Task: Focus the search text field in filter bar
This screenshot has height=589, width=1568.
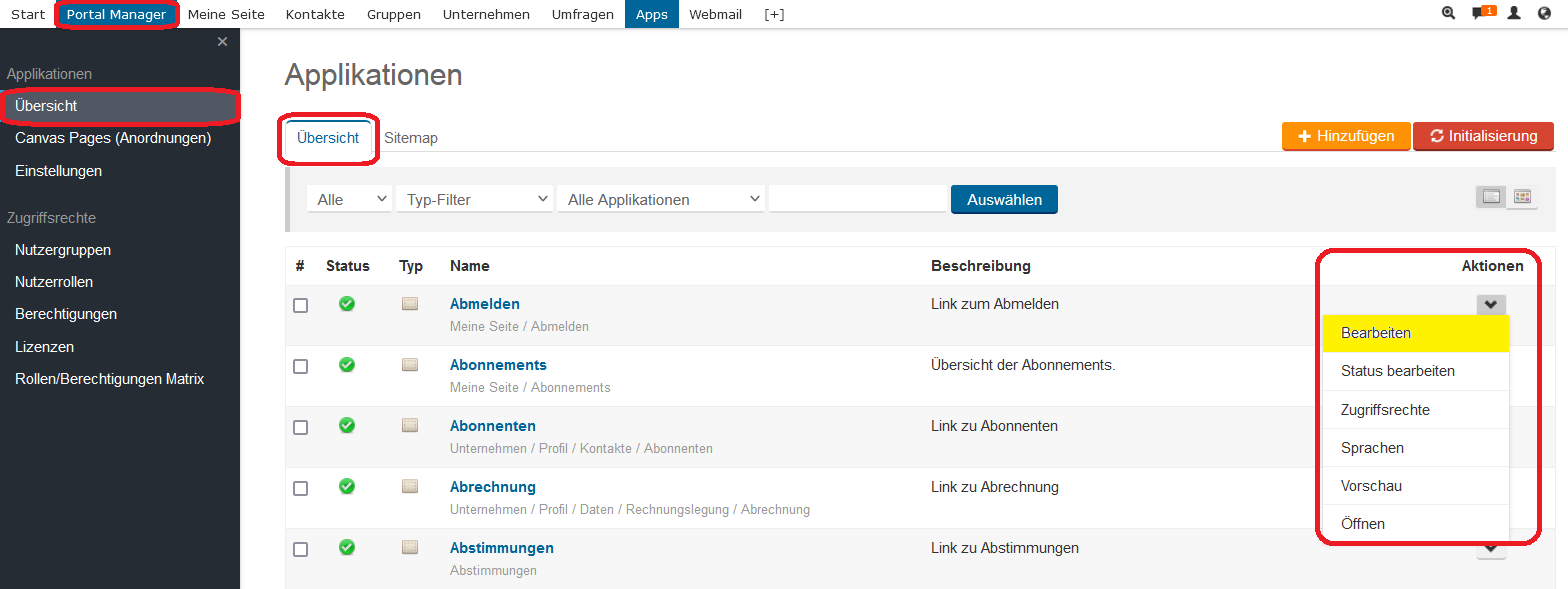Action: pyautogui.click(x=858, y=199)
